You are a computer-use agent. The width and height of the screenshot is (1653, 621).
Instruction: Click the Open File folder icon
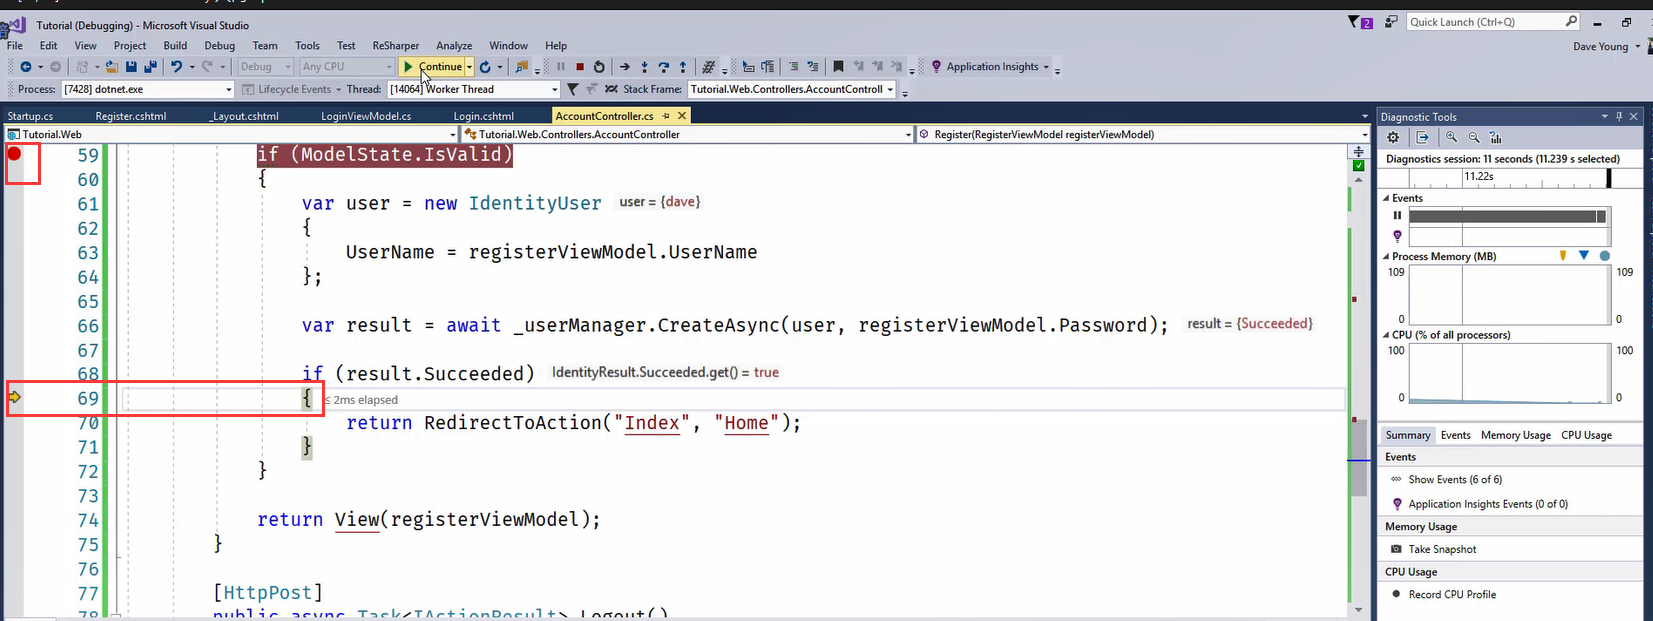[112, 67]
